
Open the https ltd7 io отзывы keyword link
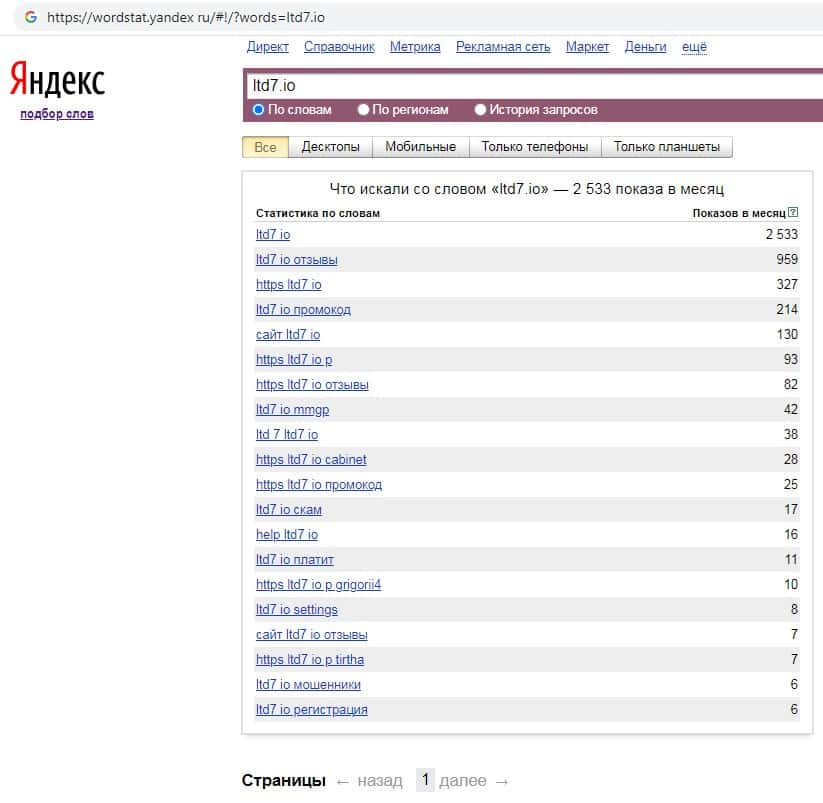click(312, 385)
